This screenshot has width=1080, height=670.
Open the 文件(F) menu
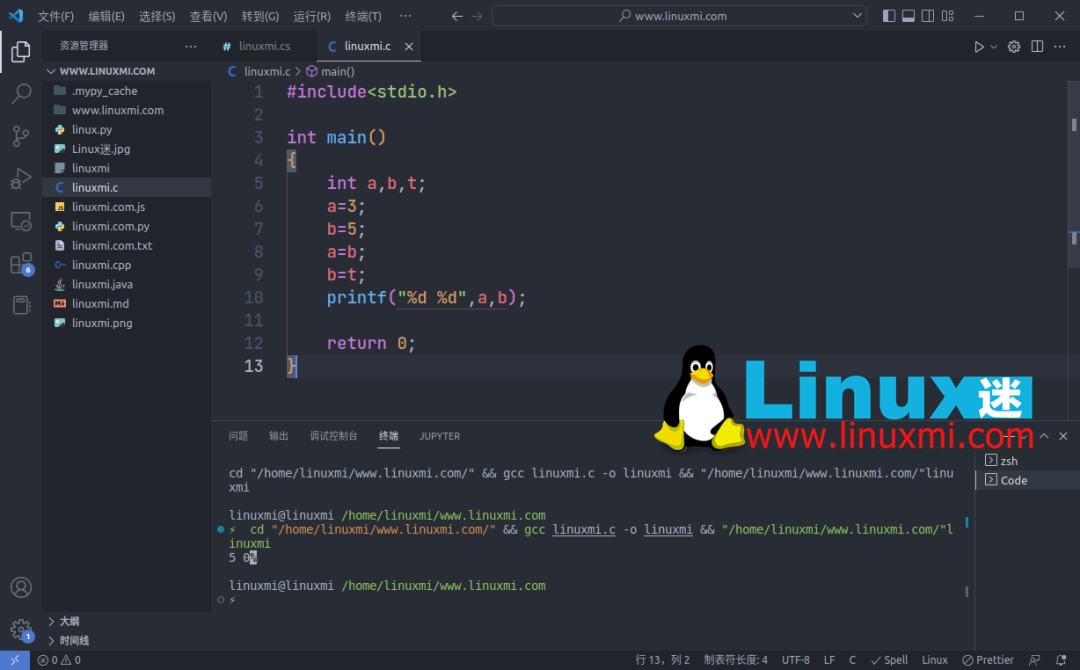56,16
